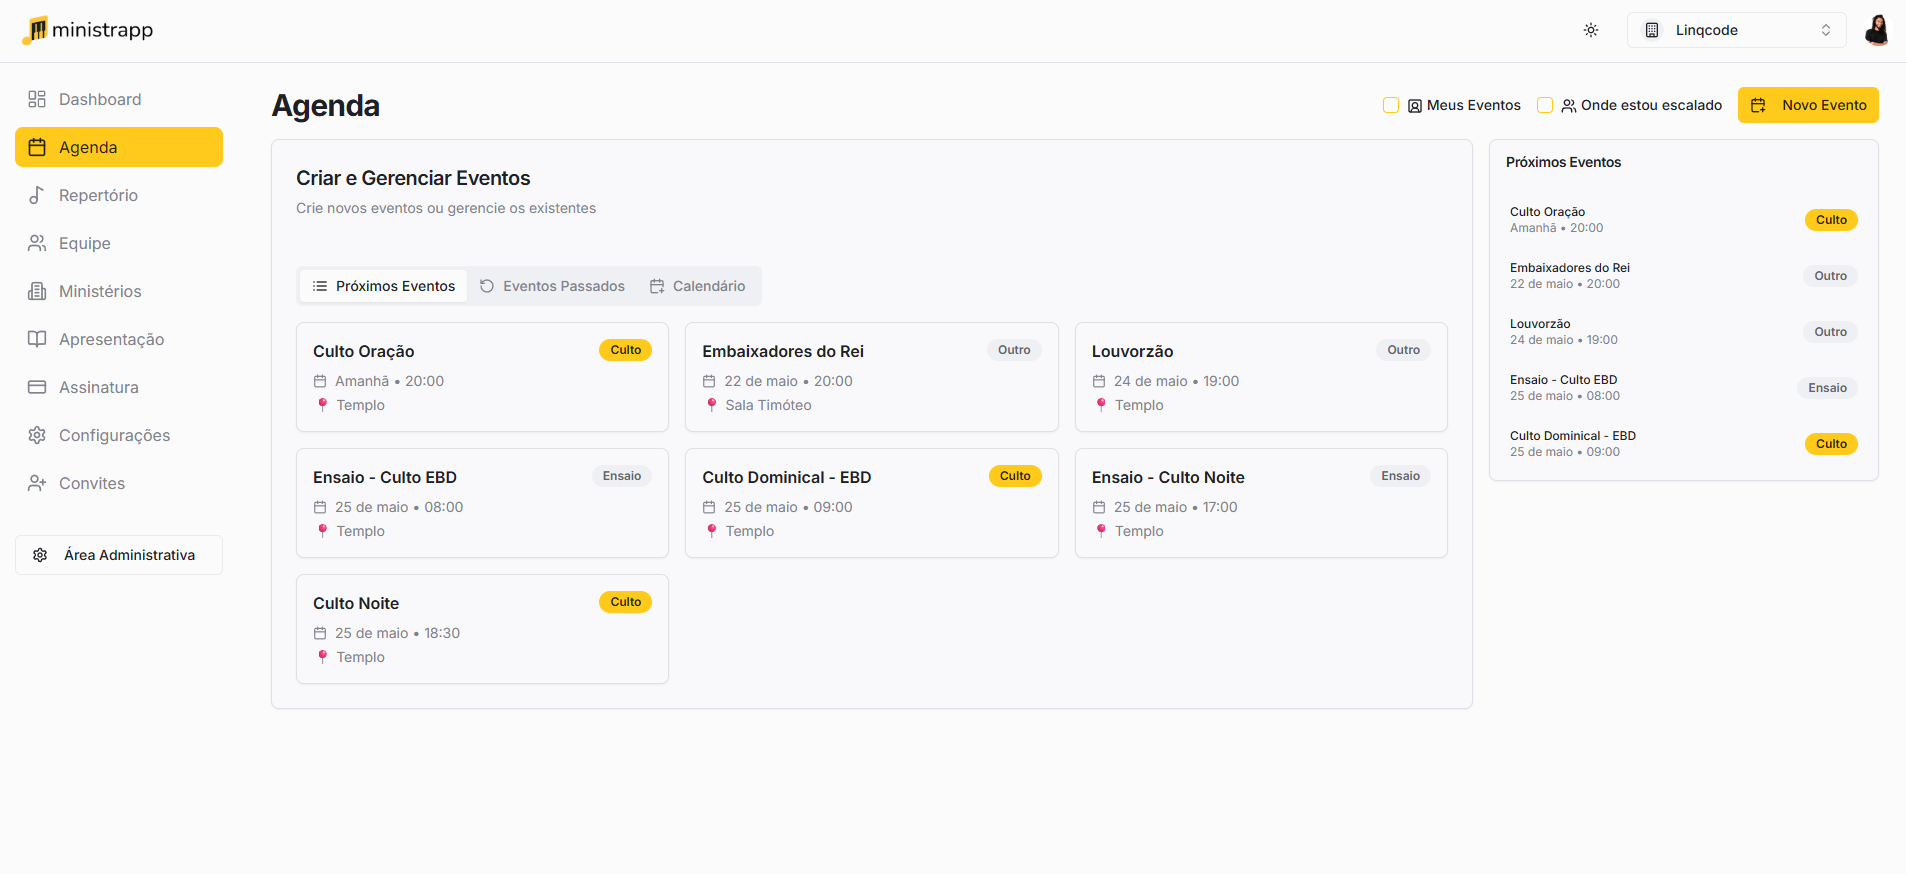Viewport: 1906px width, 874px height.
Task: Click the Assinatura card icon
Action: tap(37, 387)
